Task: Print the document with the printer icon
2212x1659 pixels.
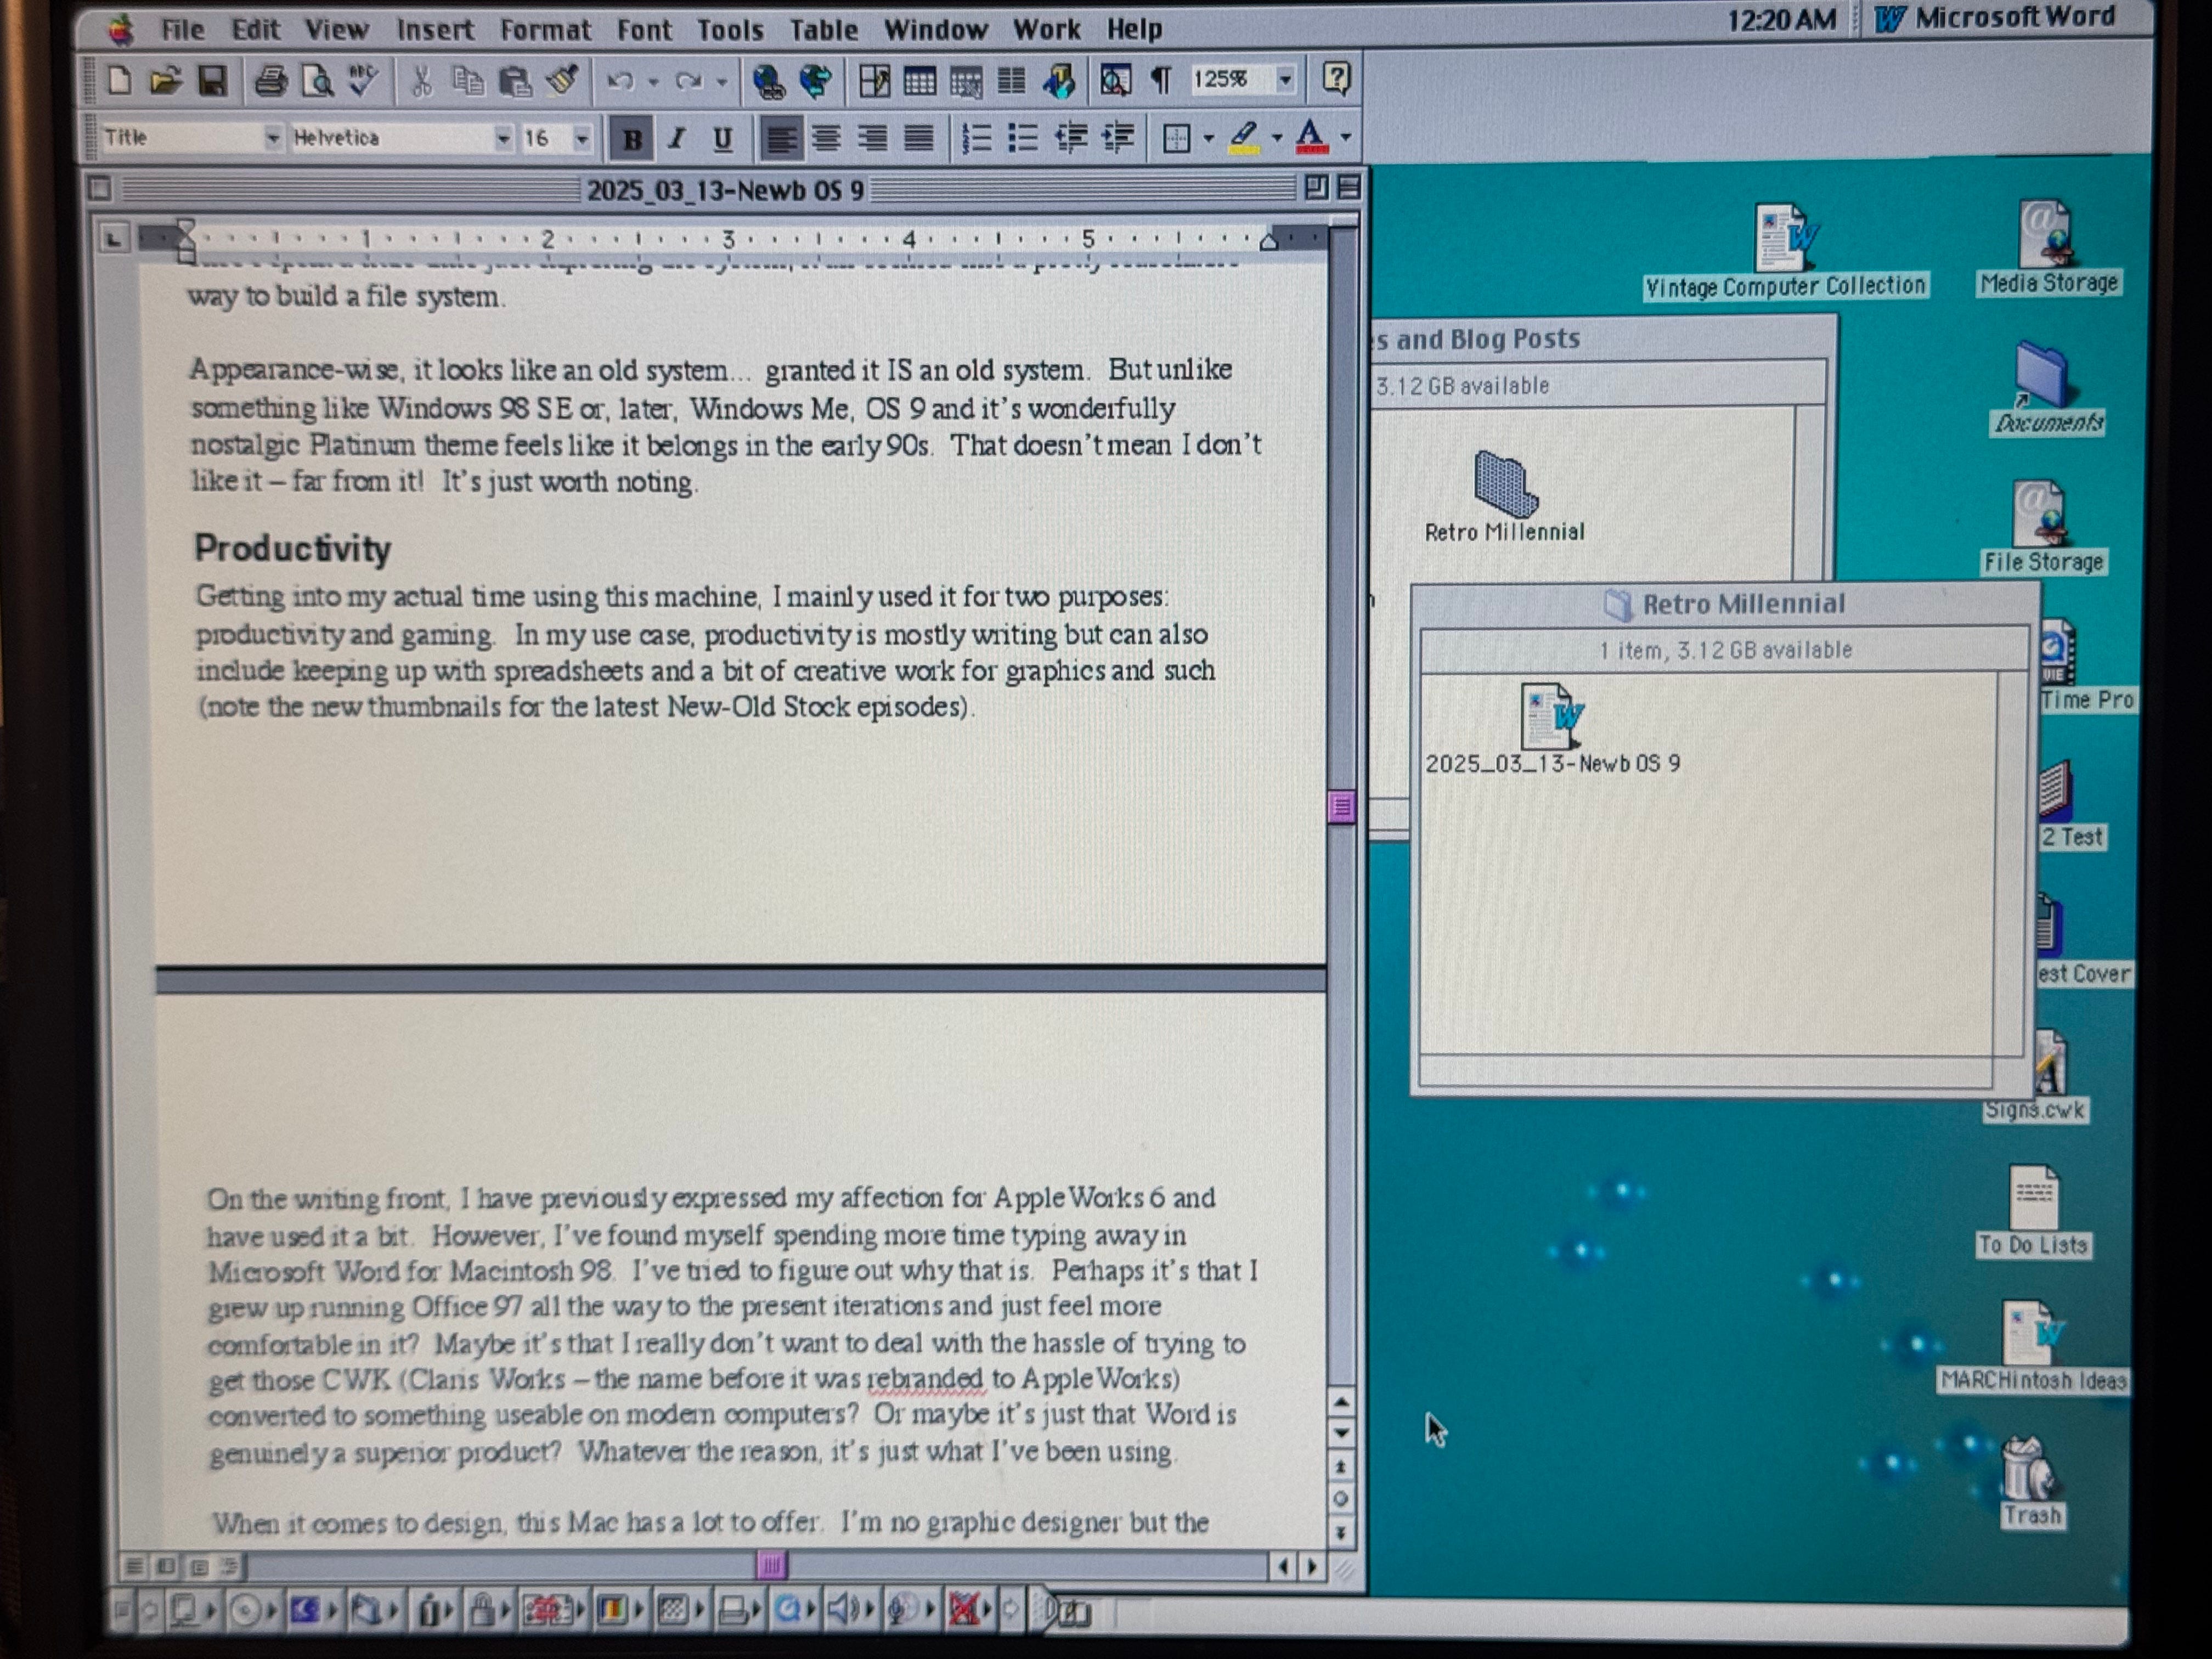Action: (x=270, y=80)
